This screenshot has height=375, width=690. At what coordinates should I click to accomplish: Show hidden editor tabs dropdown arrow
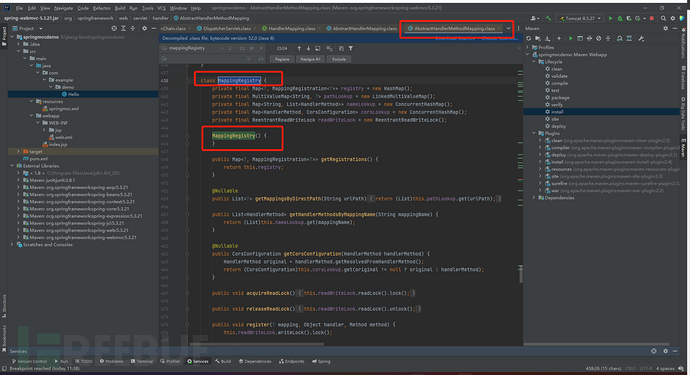[x=508, y=29]
